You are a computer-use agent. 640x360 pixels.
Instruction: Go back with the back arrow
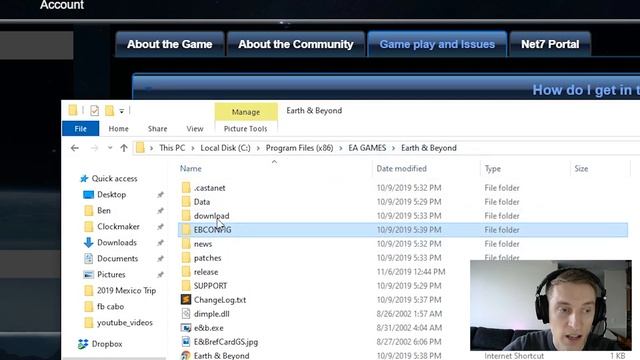[x=75, y=148]
